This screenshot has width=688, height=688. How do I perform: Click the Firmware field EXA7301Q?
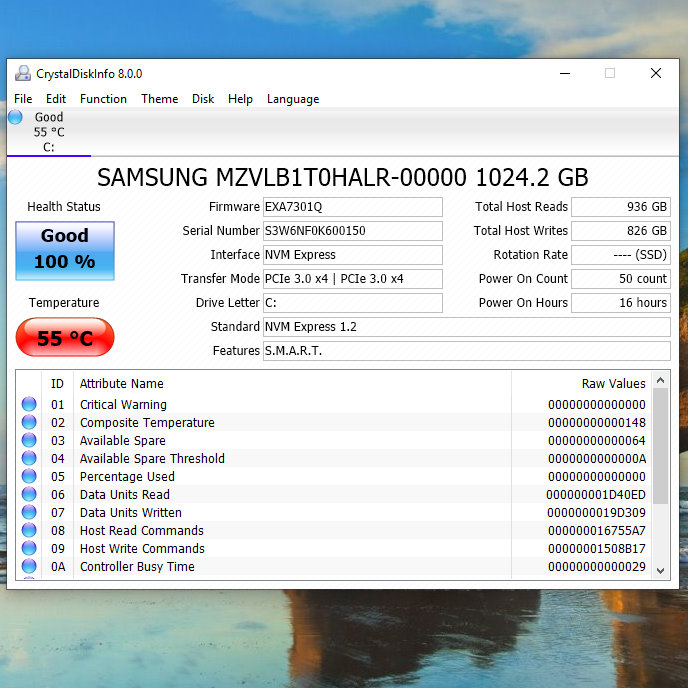pyautogui.click(x=353, y=207)
